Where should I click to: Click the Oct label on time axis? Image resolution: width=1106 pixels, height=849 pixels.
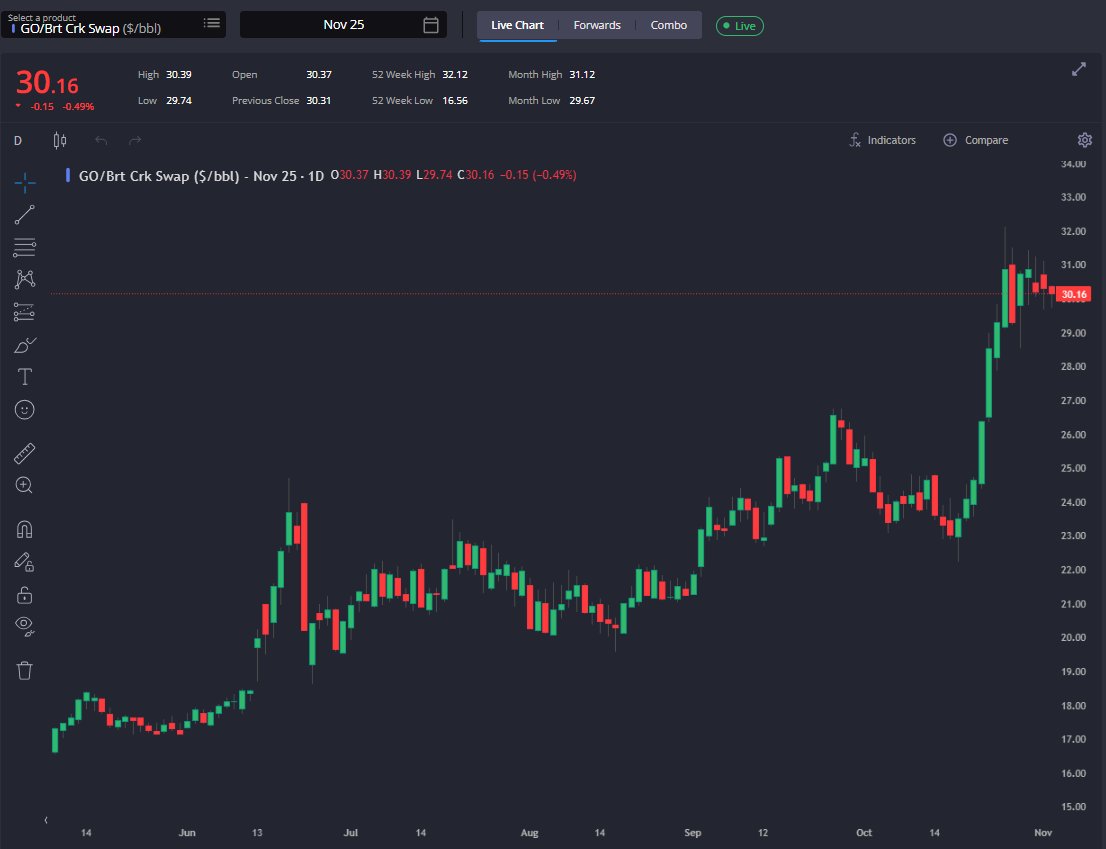point(864,833)
